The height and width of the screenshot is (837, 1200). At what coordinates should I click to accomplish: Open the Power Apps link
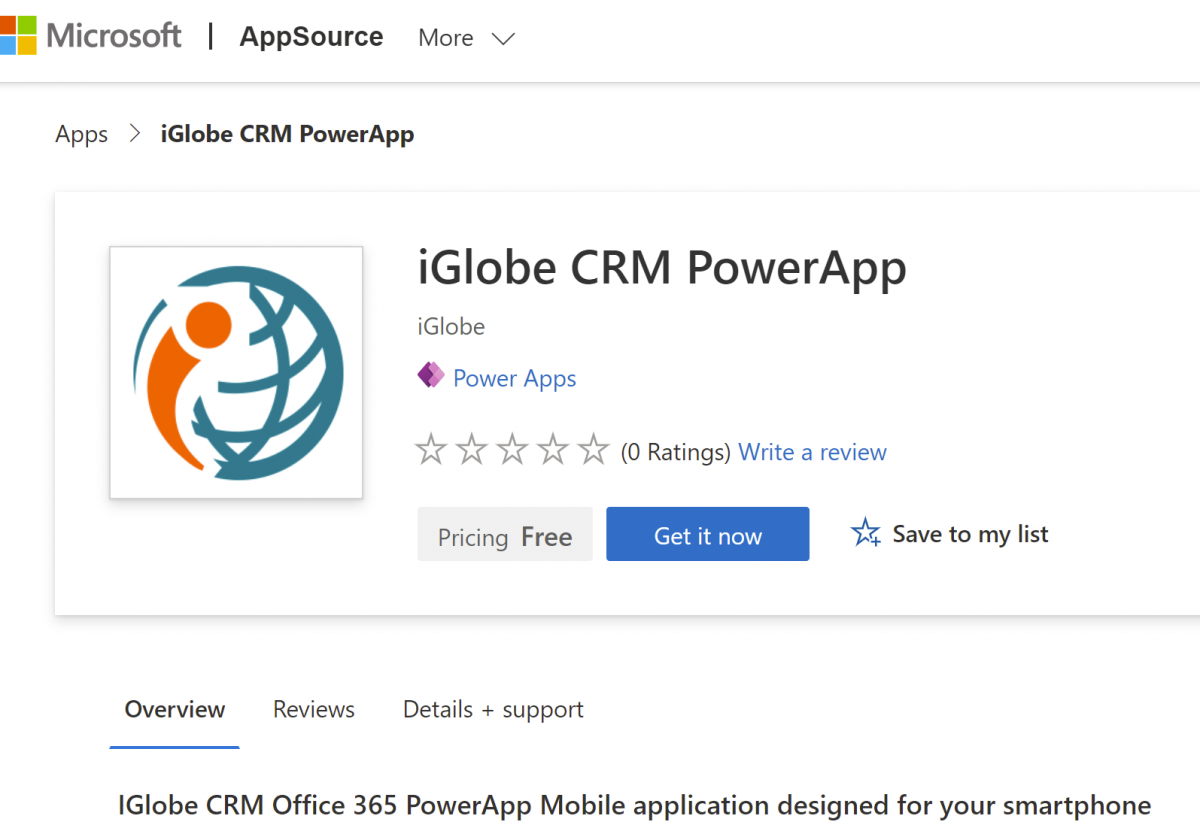click(x=515, y=379)
